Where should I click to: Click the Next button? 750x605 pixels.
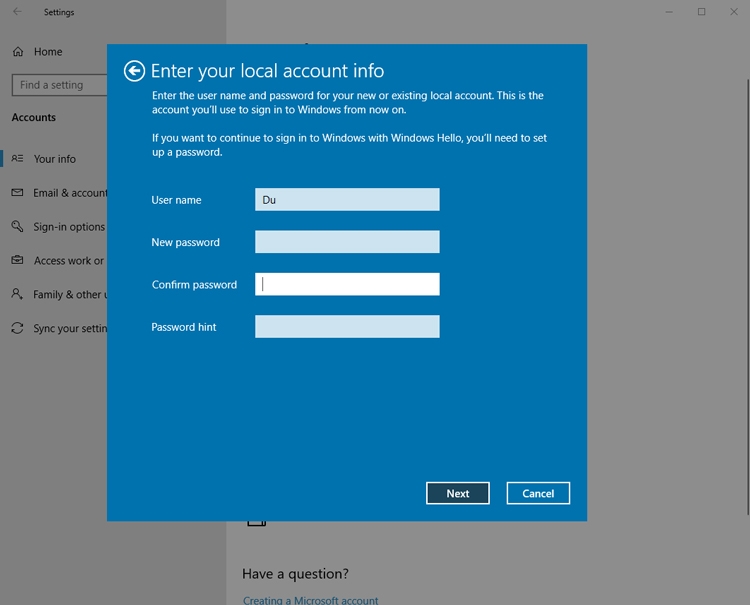[458, 493]
